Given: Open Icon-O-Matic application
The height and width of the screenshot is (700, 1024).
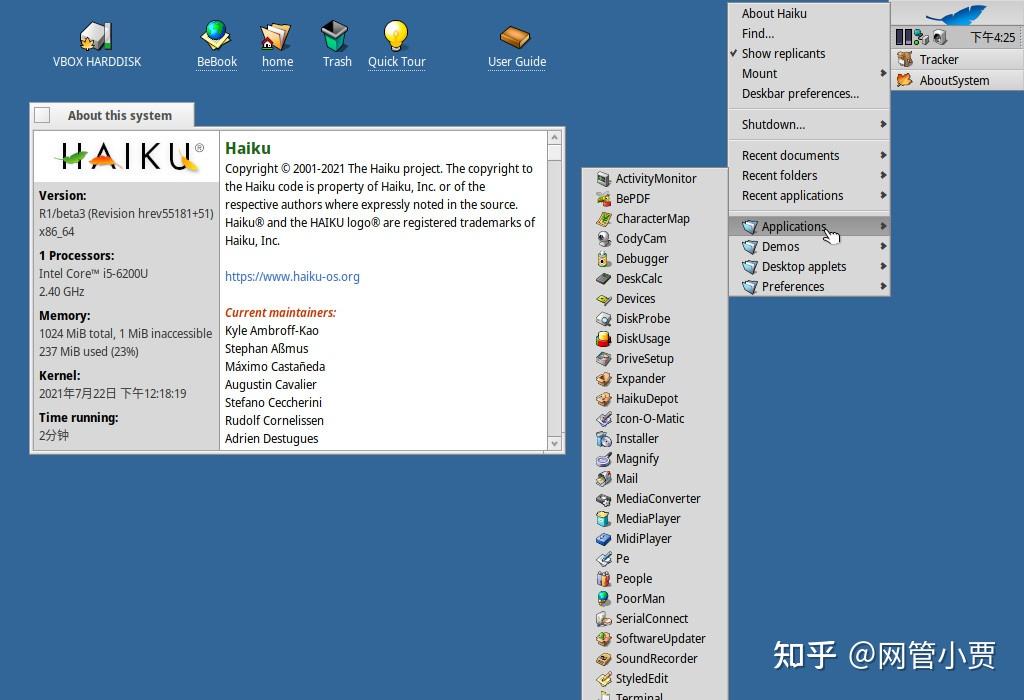Looking at the screenshot, I should (655, 419).
